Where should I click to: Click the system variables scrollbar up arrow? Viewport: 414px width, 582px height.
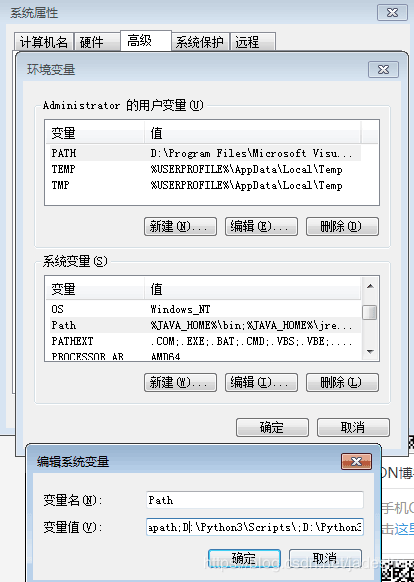click(370, 286)
